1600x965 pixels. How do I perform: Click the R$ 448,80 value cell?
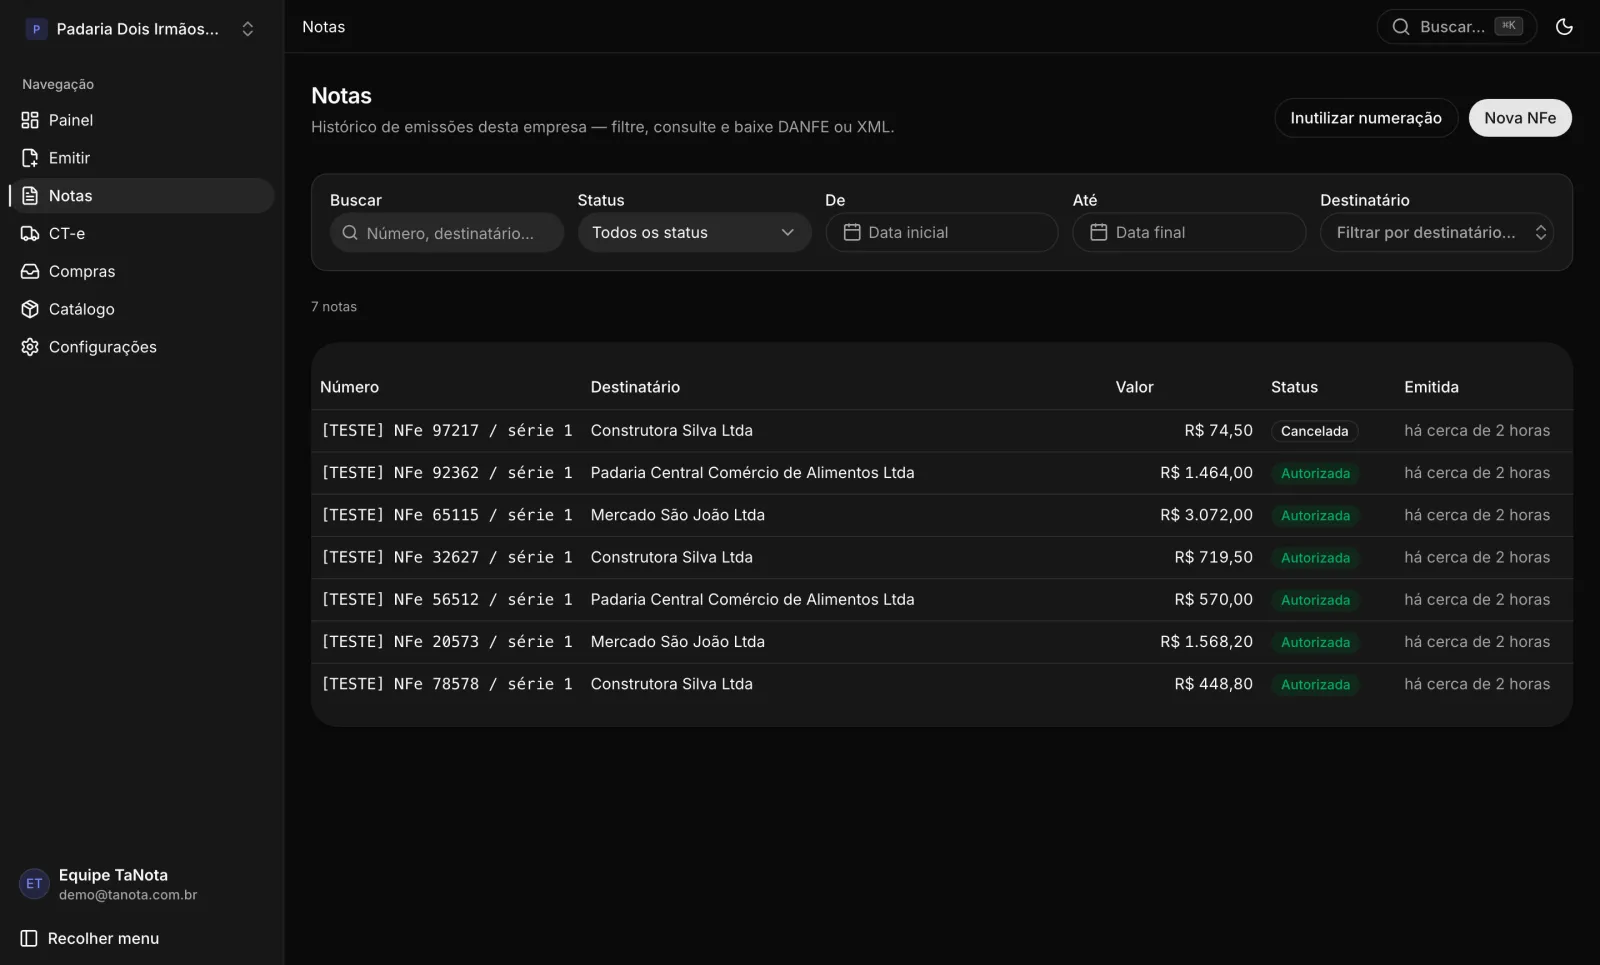click(1213, 684)
